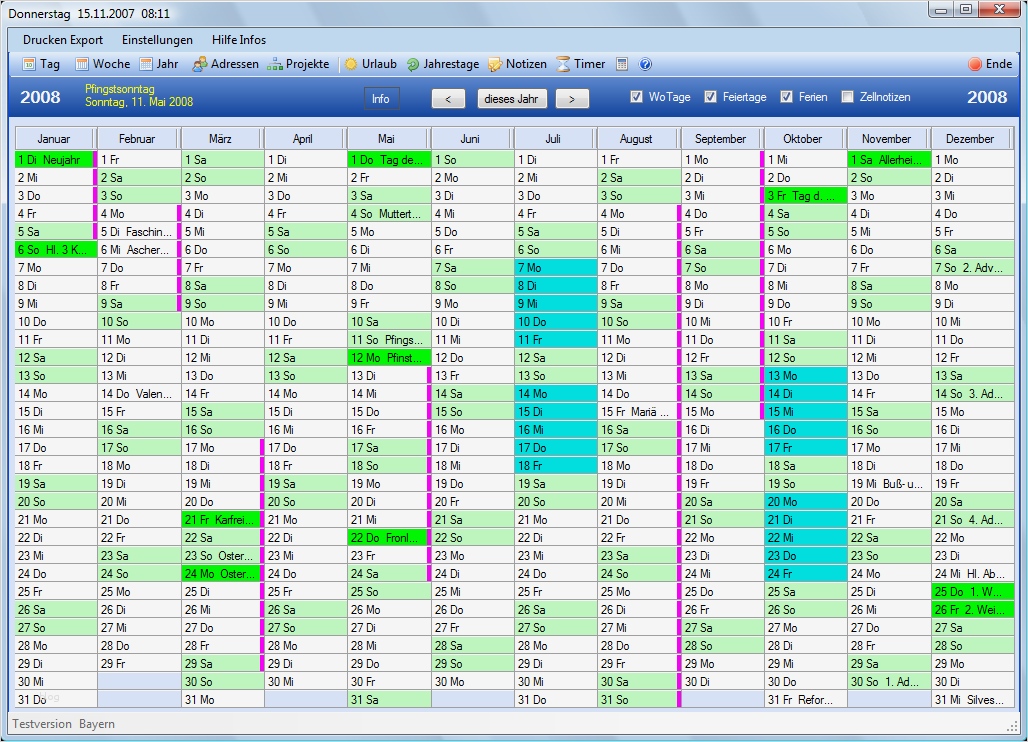Select the 5 Di Faschin... cell
The width and height of the screenshot is (1028, 742).
click(x=139, y=231)
